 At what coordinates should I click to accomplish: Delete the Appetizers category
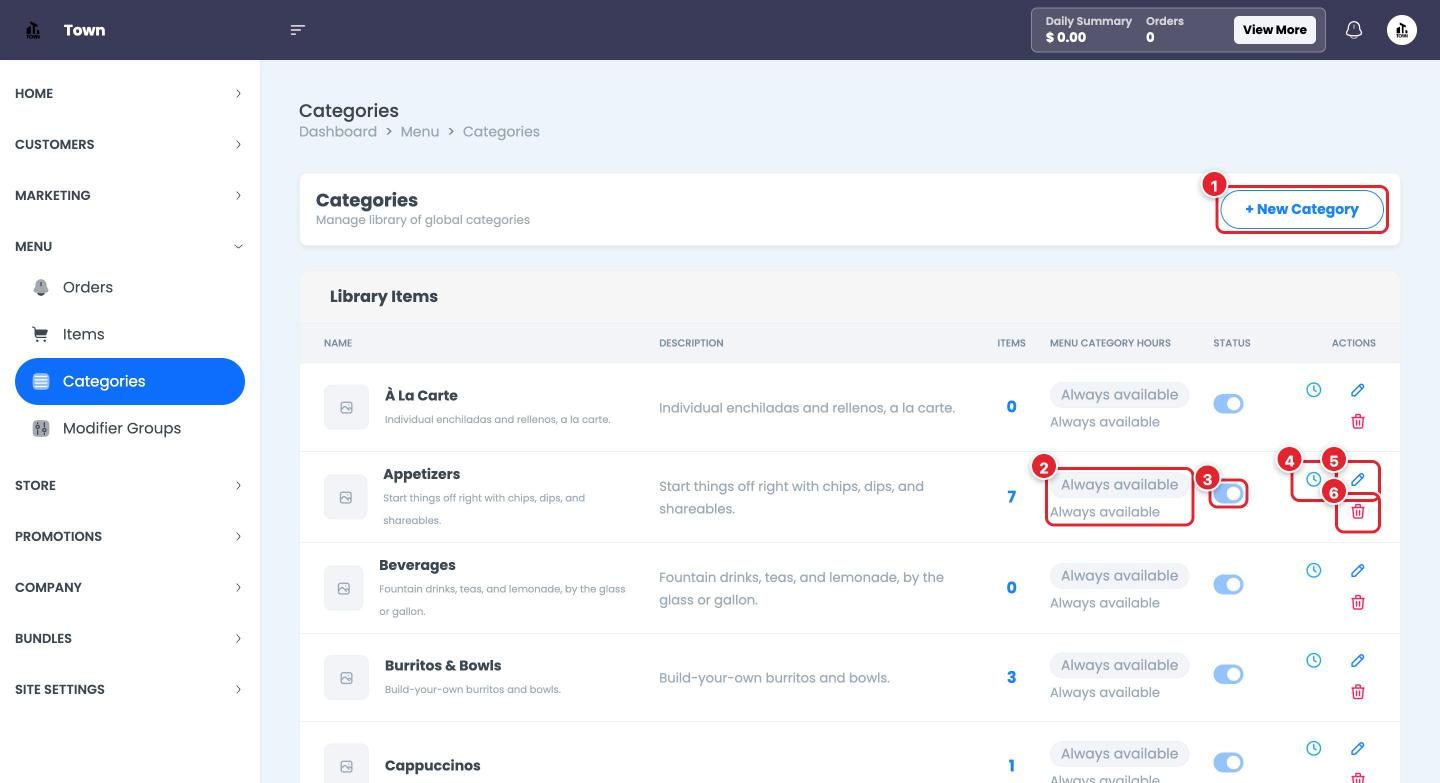1358,511
